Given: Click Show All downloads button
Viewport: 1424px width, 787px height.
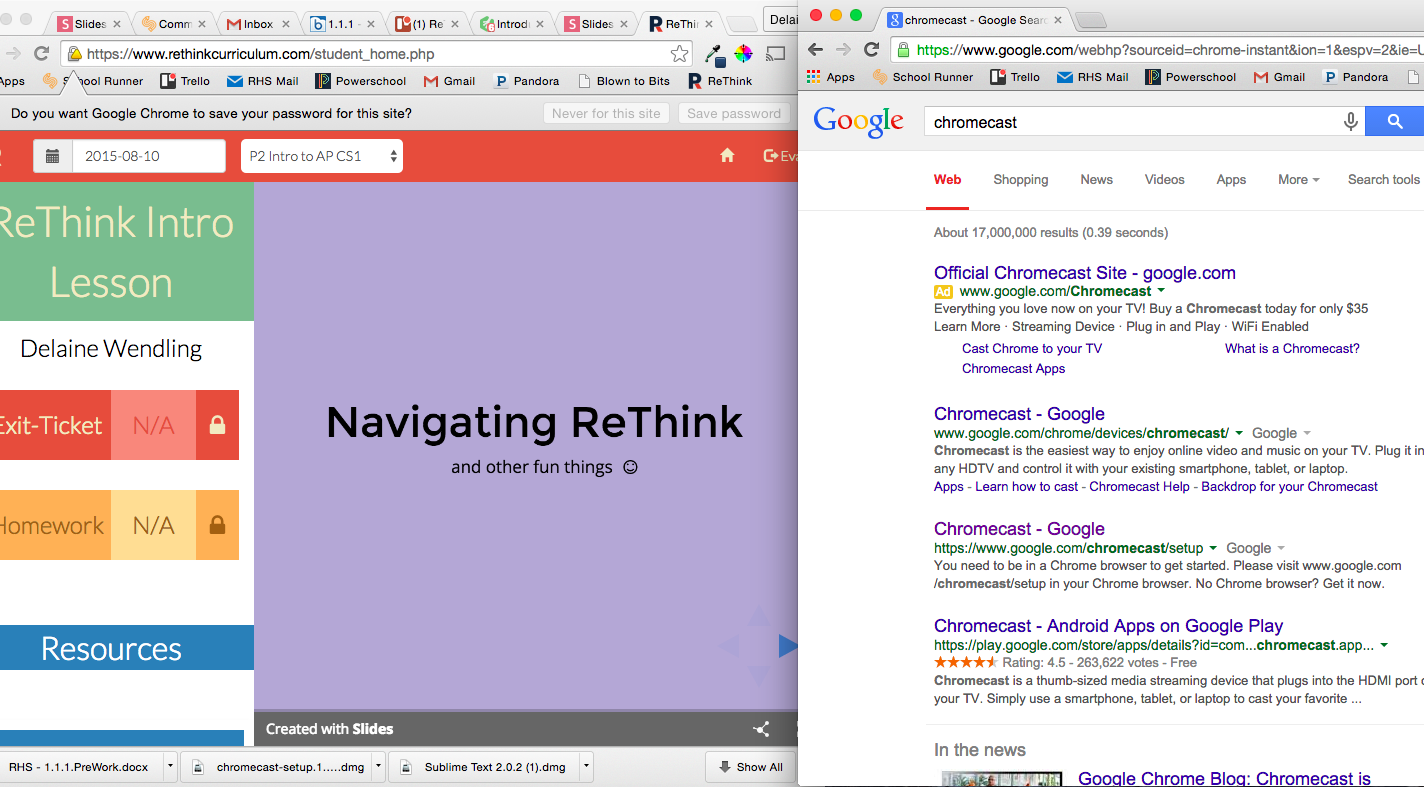Looking at the screenshot, I should 750,767.
